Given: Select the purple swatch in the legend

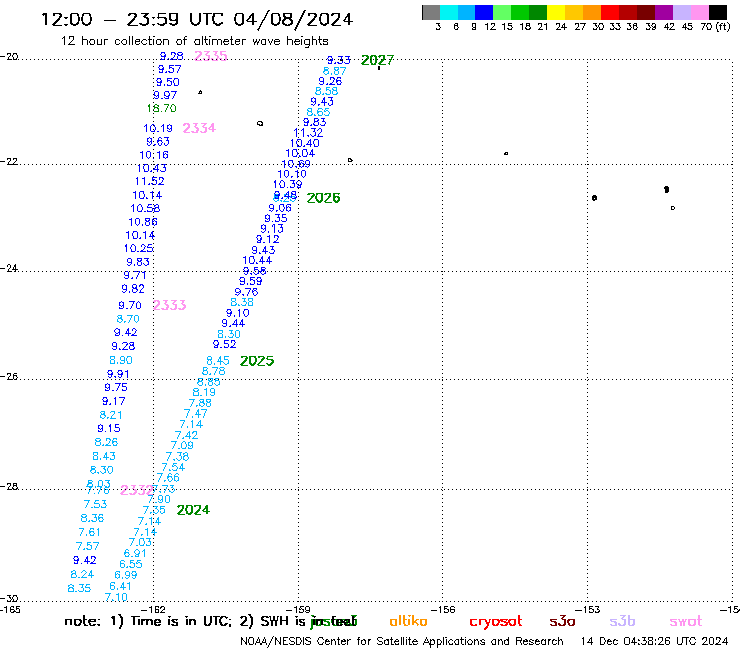Looking at the screenshot, I should [664, 12].
